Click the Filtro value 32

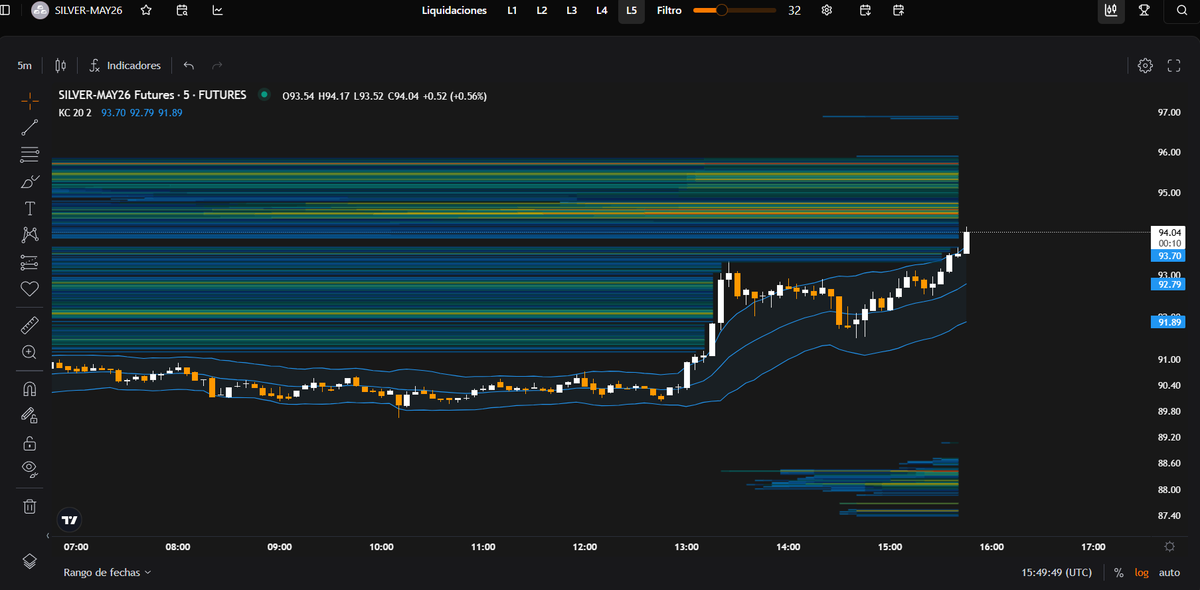794,10
